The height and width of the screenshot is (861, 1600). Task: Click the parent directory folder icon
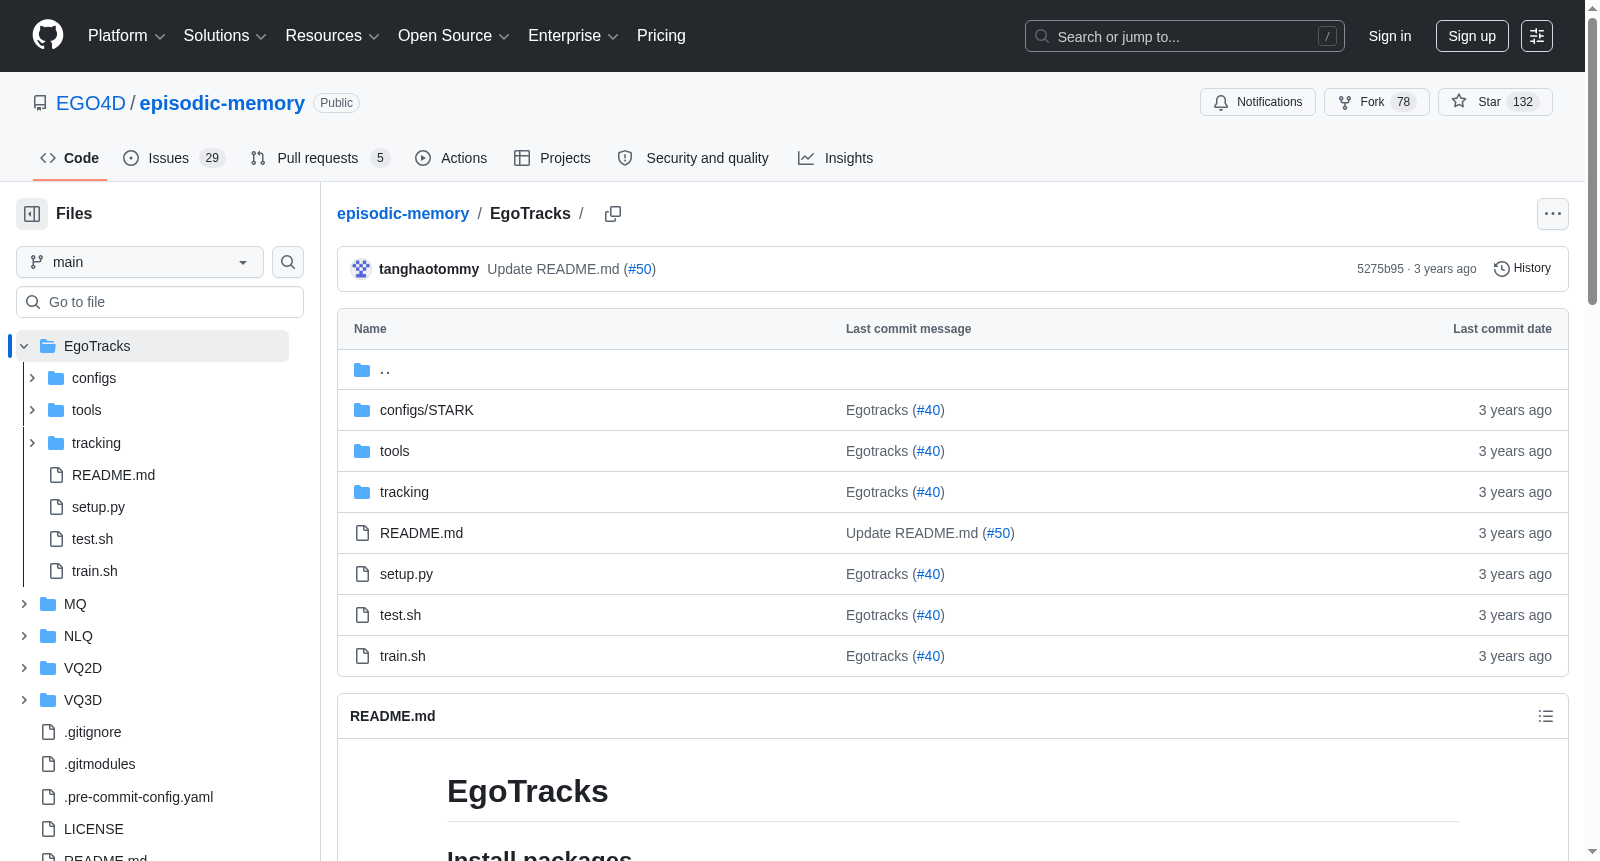tap(362, 370)
